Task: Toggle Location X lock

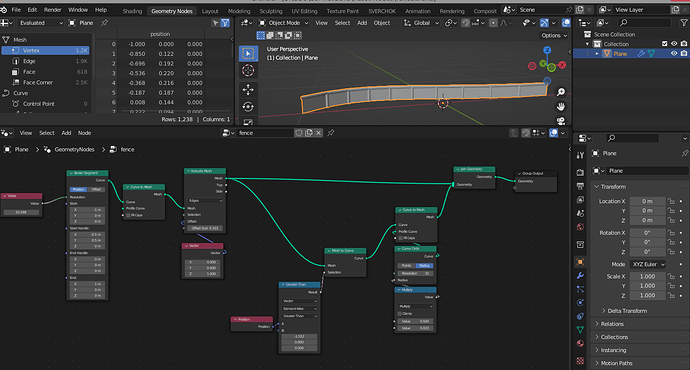Action: (671, 201)
